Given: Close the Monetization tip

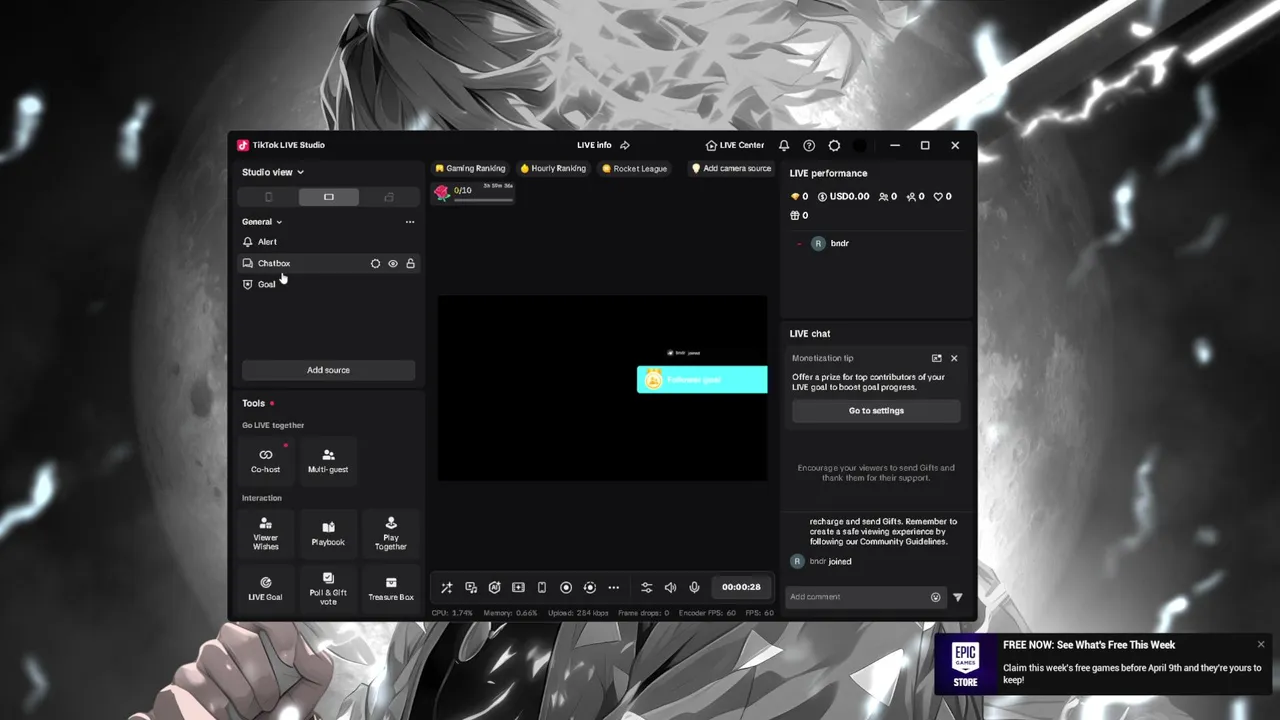Looking at the screenshot, I should [x=954, y=358].
